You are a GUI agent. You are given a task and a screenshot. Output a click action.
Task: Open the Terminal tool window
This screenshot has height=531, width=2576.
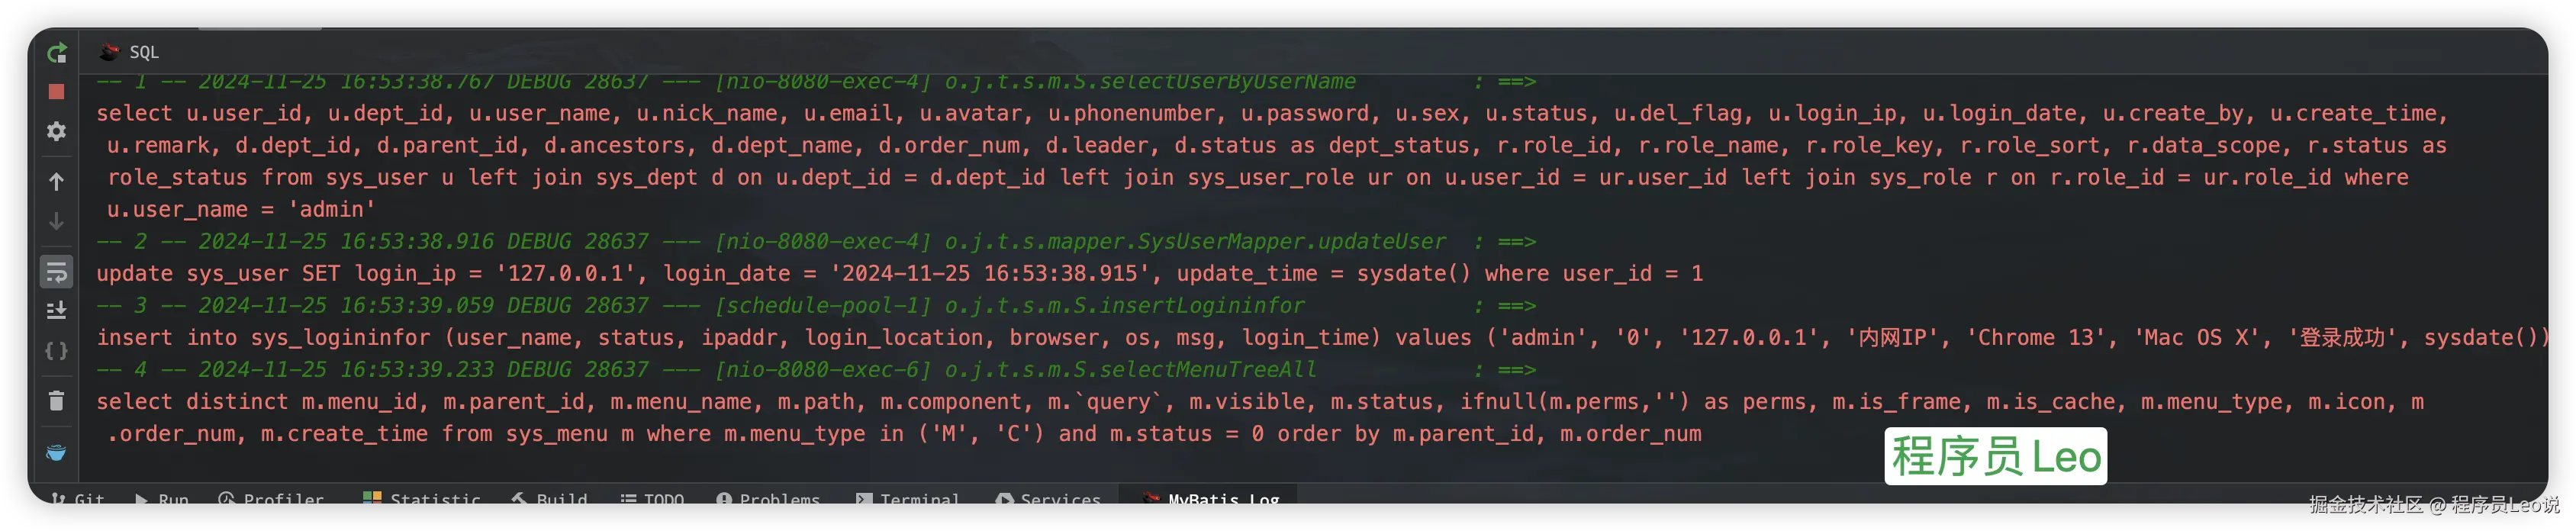[908, 498]
